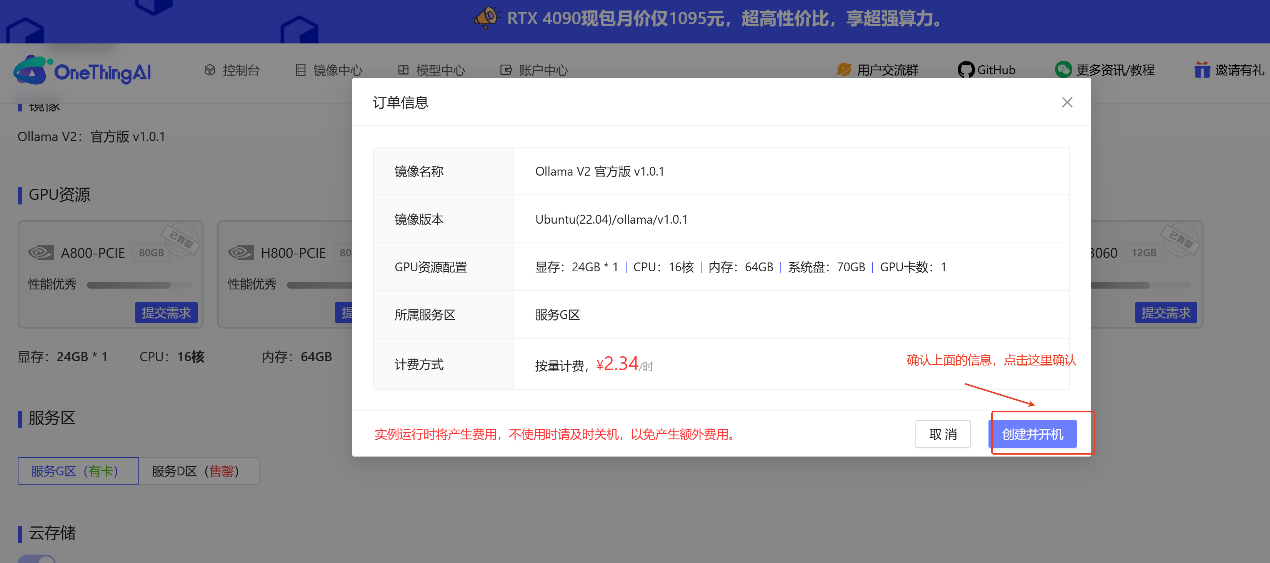Viewport: 1270px width, 563px height.
Task: Click the NVIDIA icon on the A800-PCIE card
Action: coord(42,253)
